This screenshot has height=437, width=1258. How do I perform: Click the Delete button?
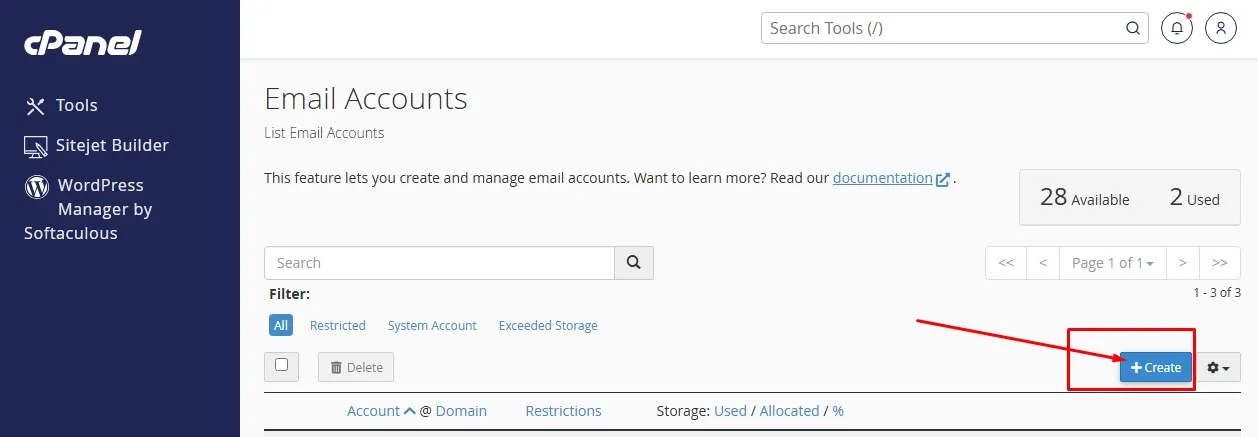click(x=356, y=367)
